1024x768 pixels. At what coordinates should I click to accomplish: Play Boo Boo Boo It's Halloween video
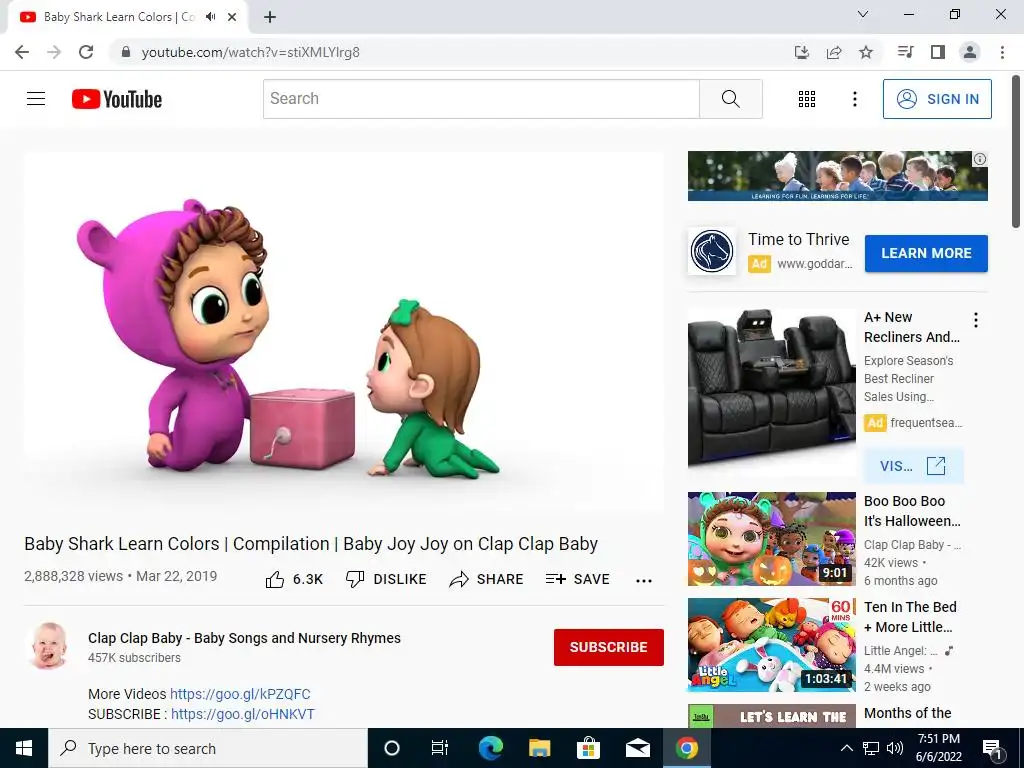pos(771,539)
